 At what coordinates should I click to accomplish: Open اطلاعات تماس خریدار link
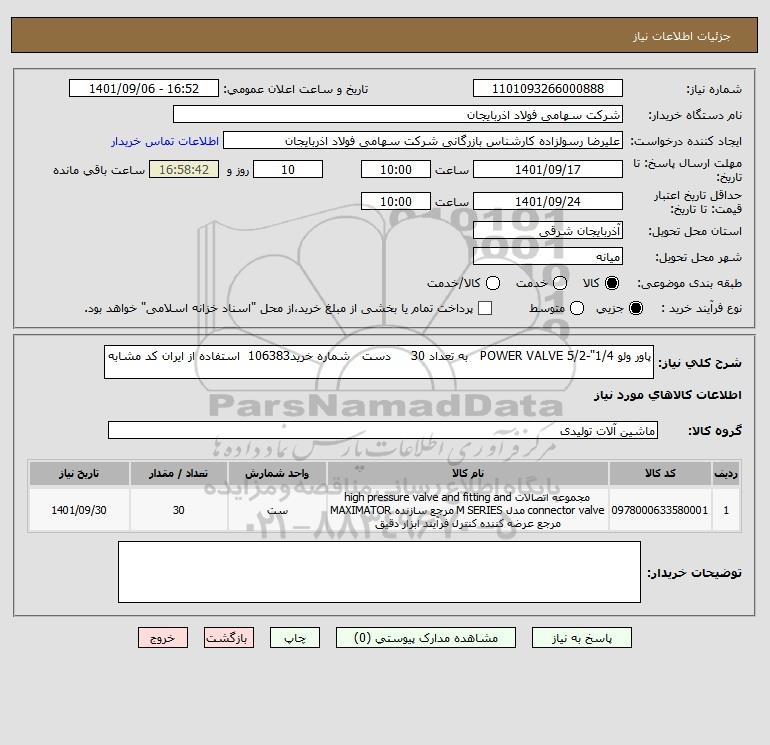pyautogui.click(x=165, y=141)
